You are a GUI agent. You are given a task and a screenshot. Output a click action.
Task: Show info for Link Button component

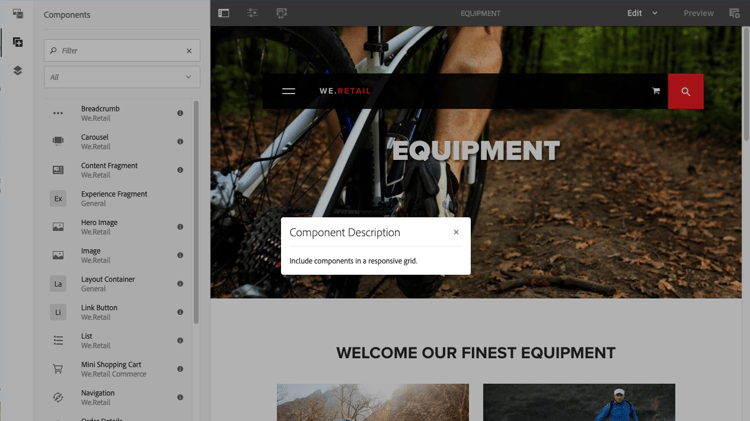pos(180,312)
